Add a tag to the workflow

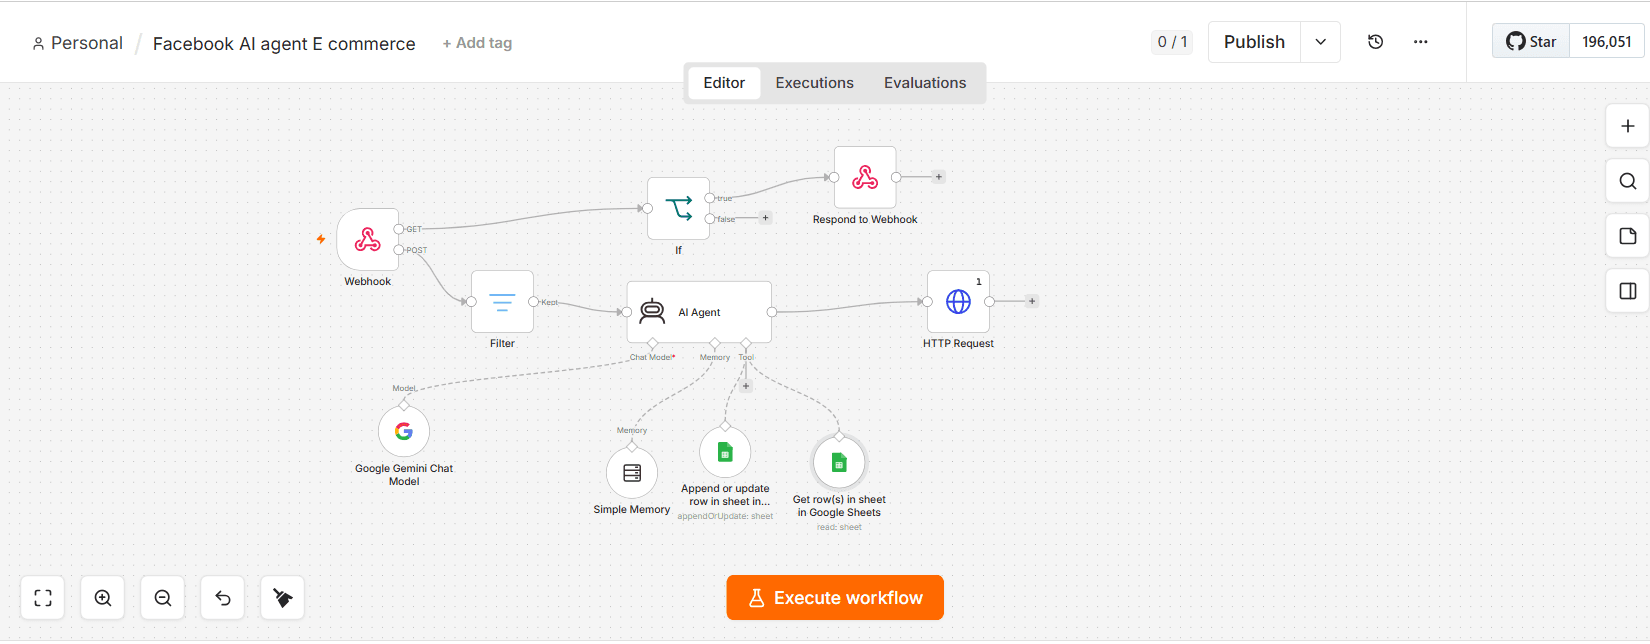pyautogui.click(x=477, y=43)
